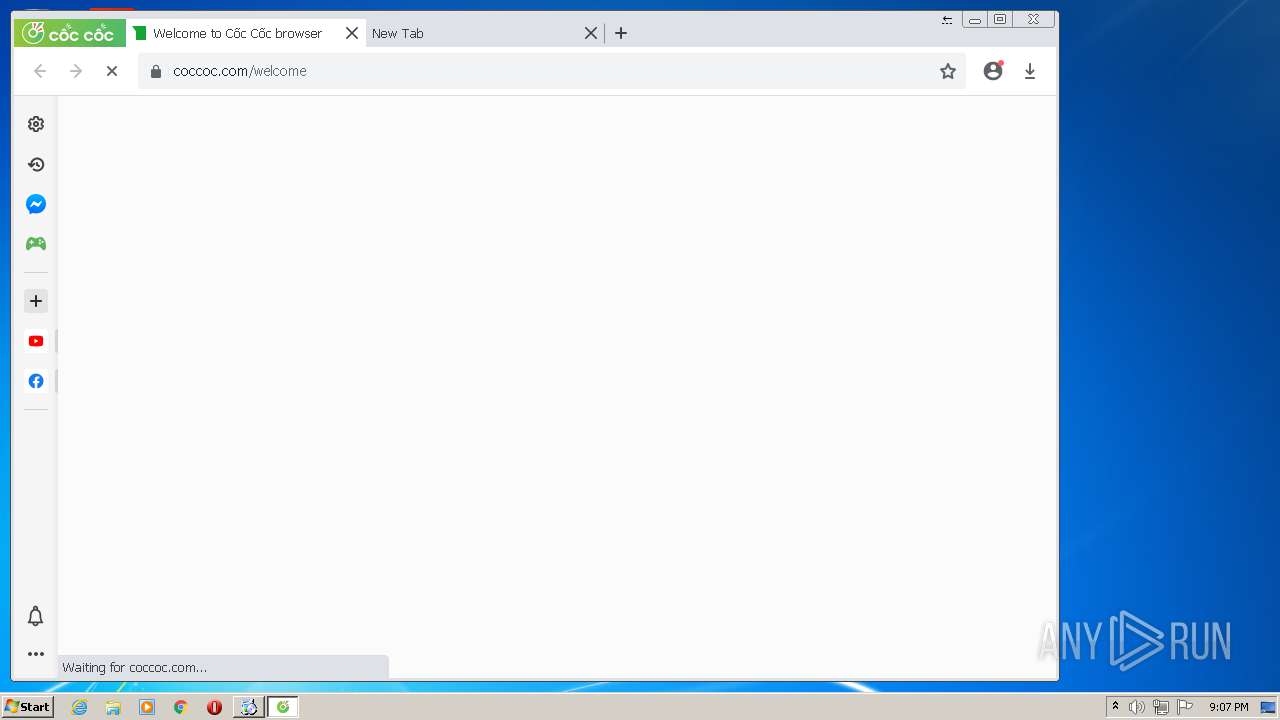Open Facebook sidebar shortcut
Screen dimensions: 1280x720
36,381
